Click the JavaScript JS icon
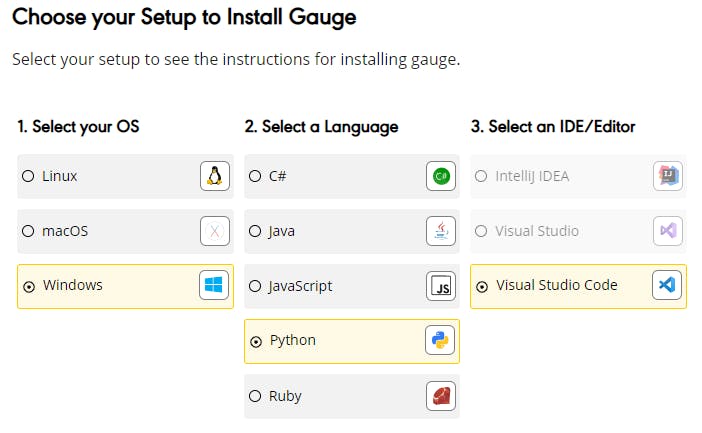The width and height of the screenshot is (702, 433). click(440, 286)
